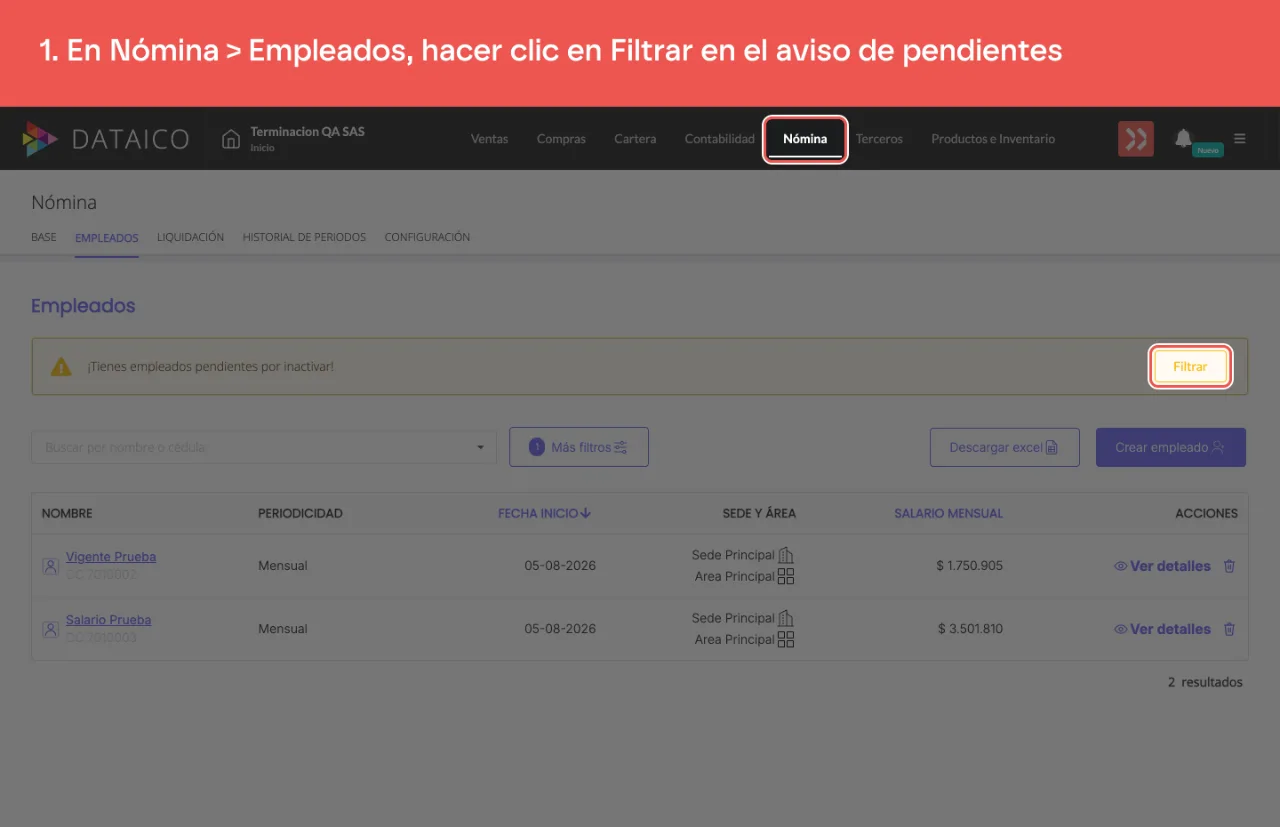
Task: Open the Cartera menu
Action: click(635, 139)
